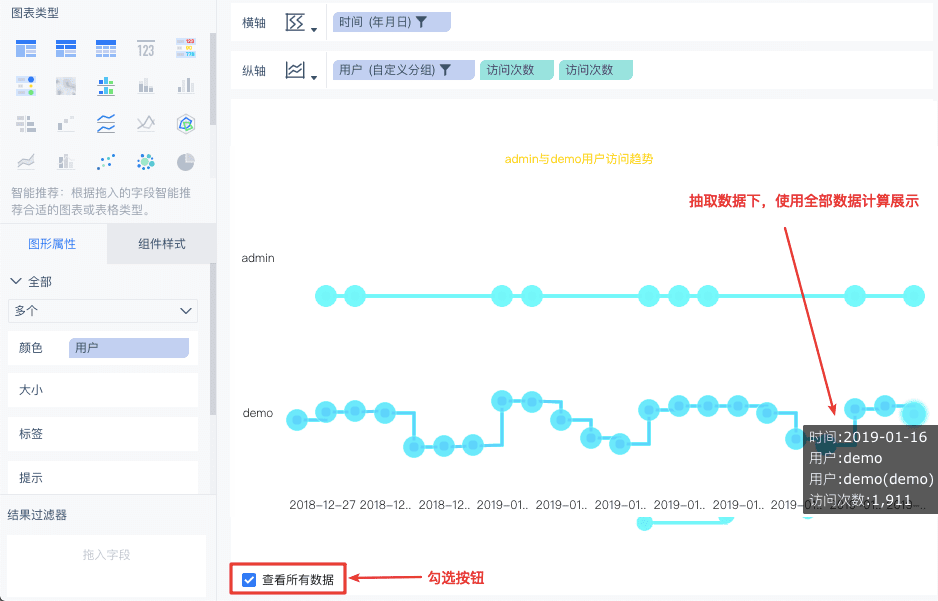This screenshot has width=938, height=601.
Task: Click the 图表类型 heading
Action: tap(35, 13)
